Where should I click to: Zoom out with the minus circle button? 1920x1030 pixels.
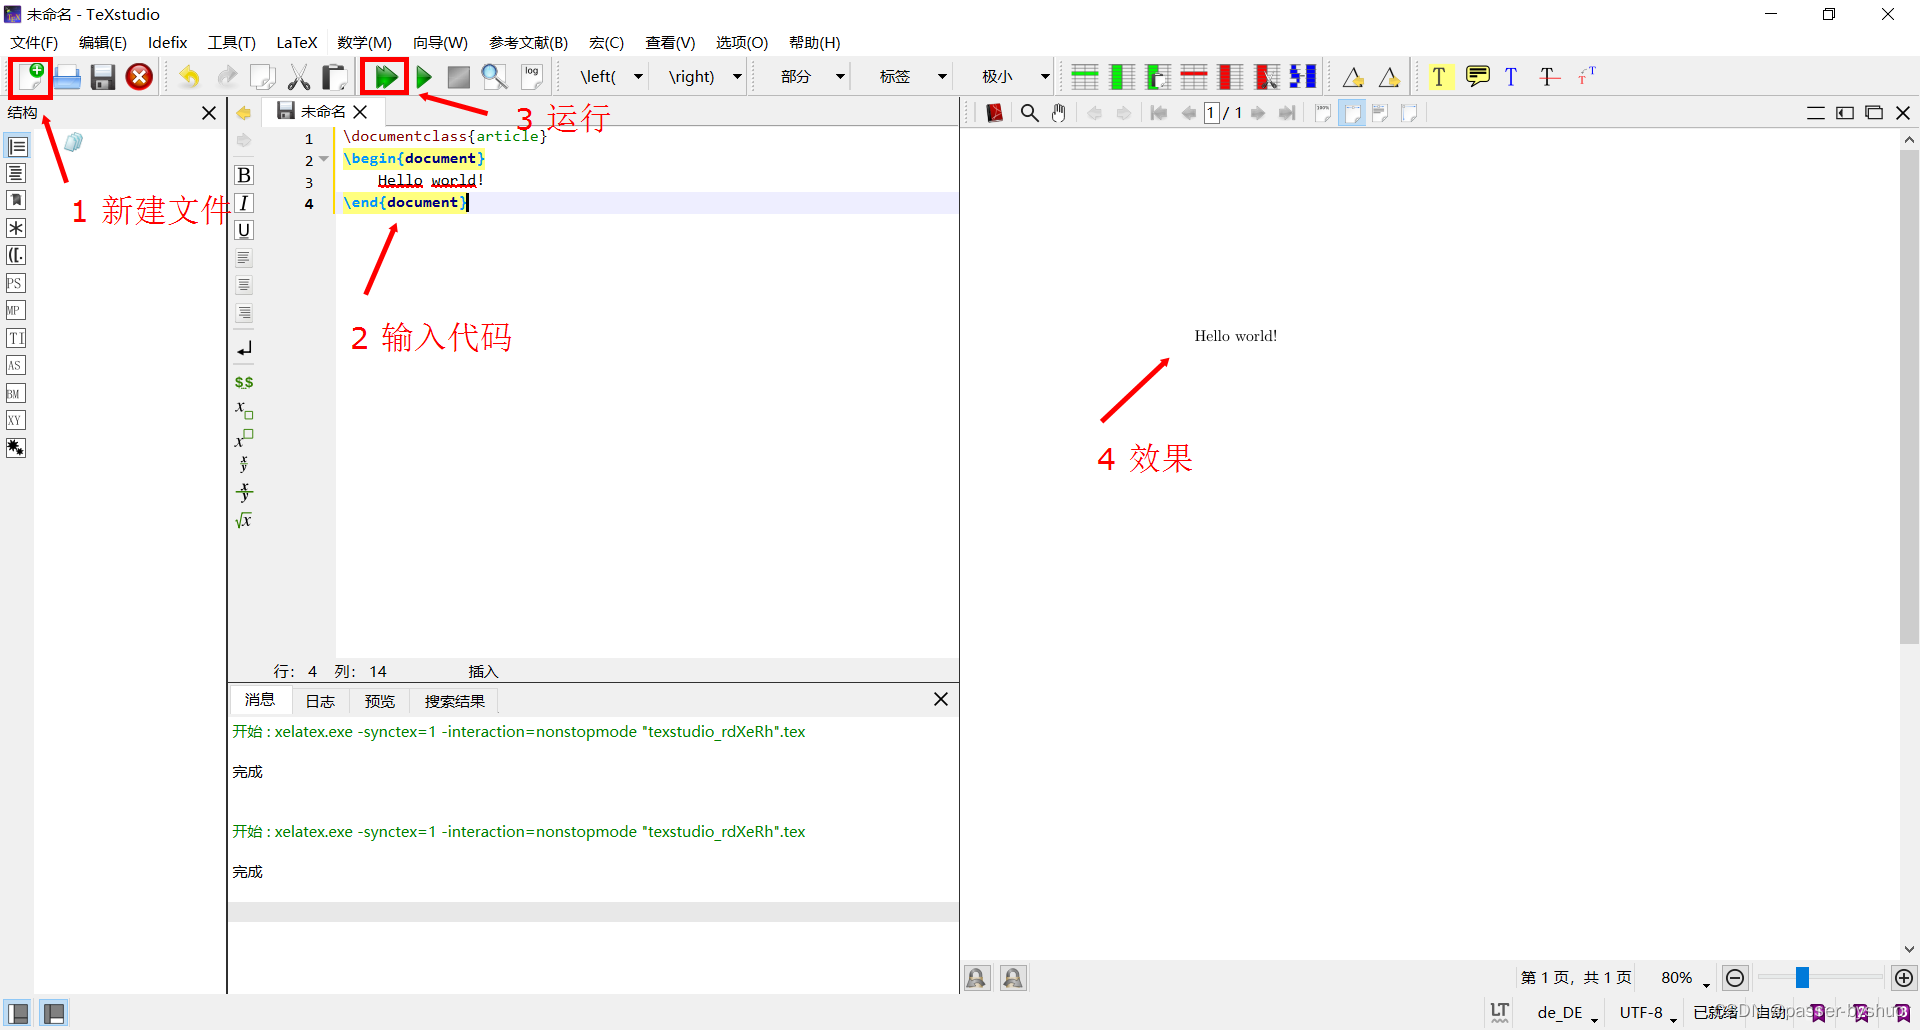pos(1736,978)
